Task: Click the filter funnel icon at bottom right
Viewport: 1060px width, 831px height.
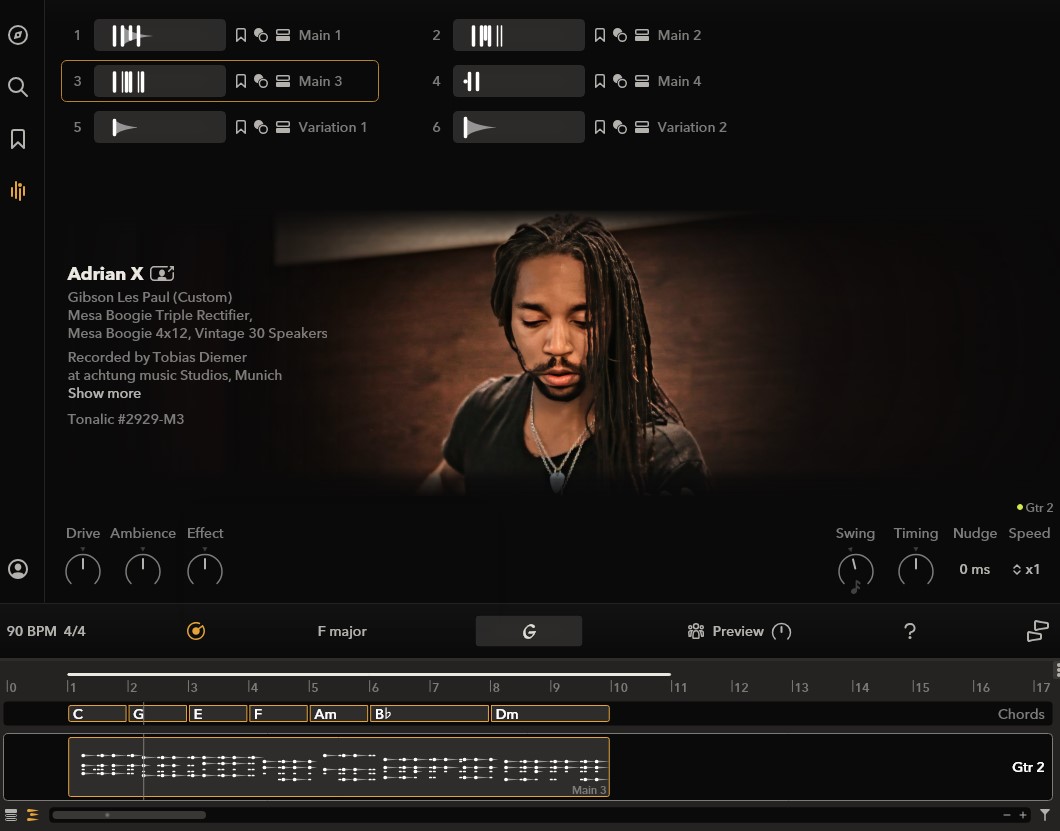Action: 1045,815
